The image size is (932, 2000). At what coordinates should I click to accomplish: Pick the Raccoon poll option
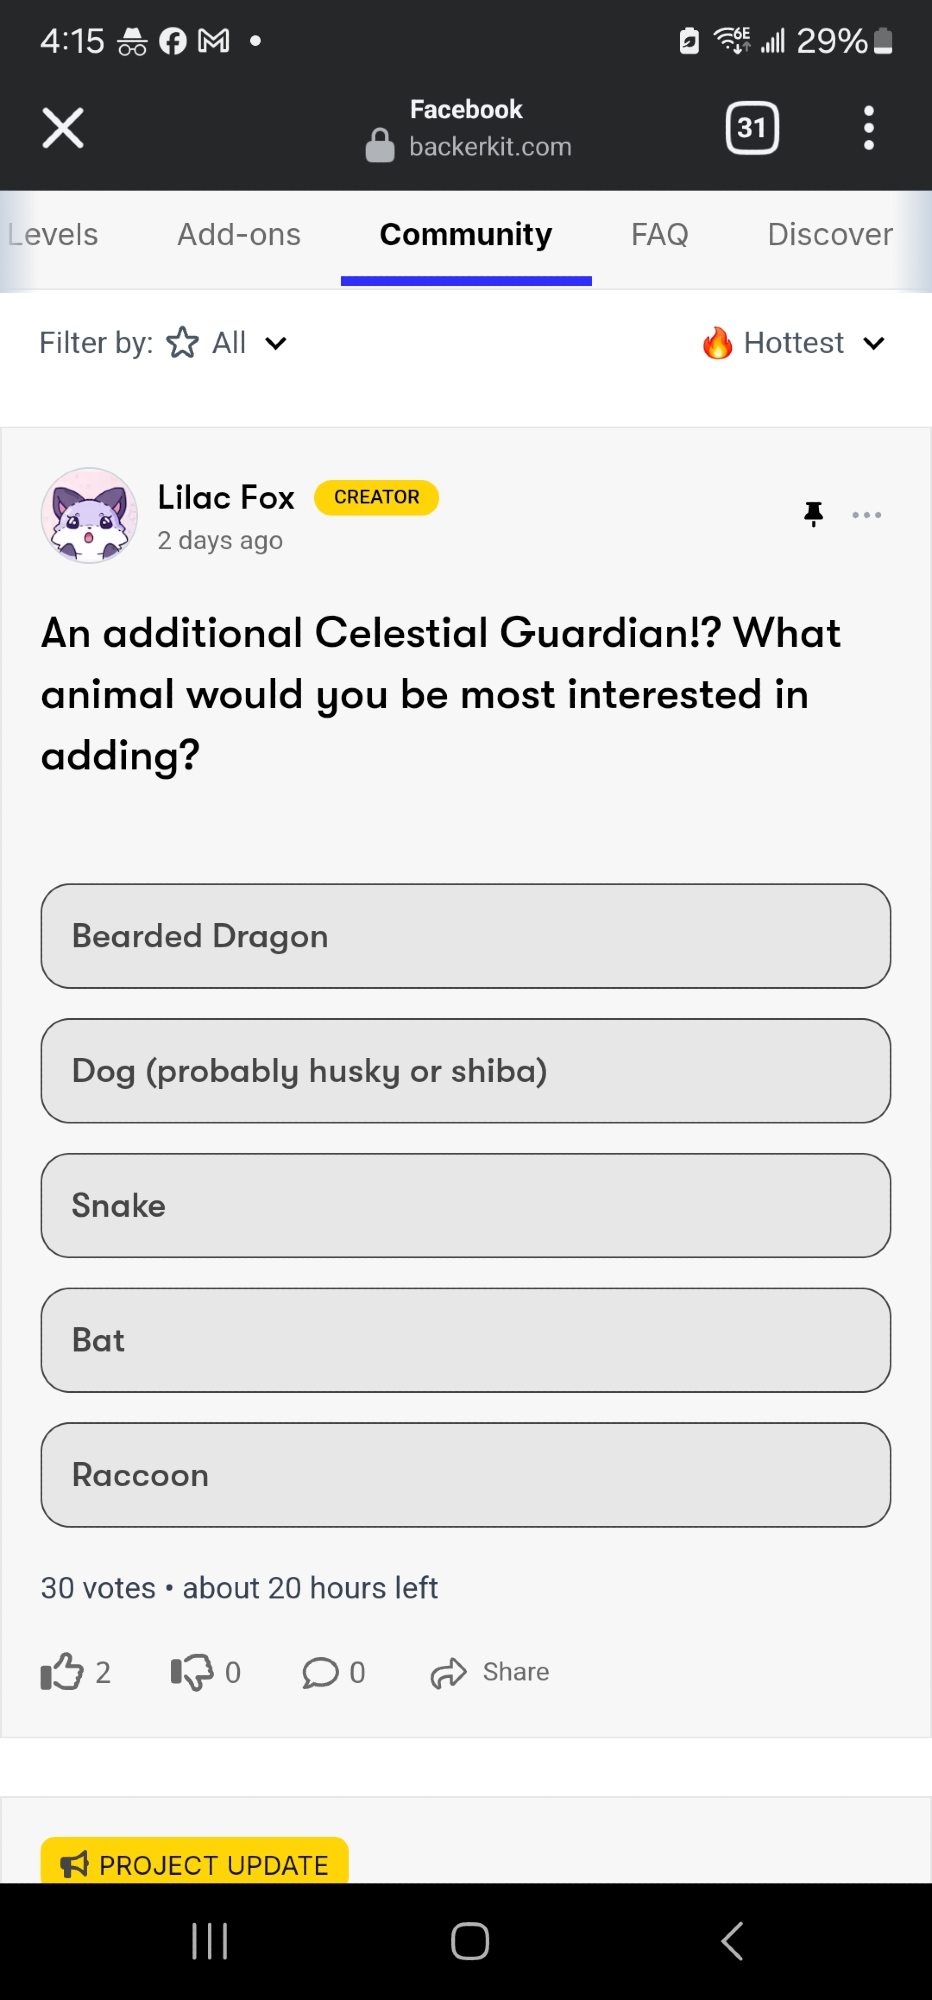(466, 1475)
